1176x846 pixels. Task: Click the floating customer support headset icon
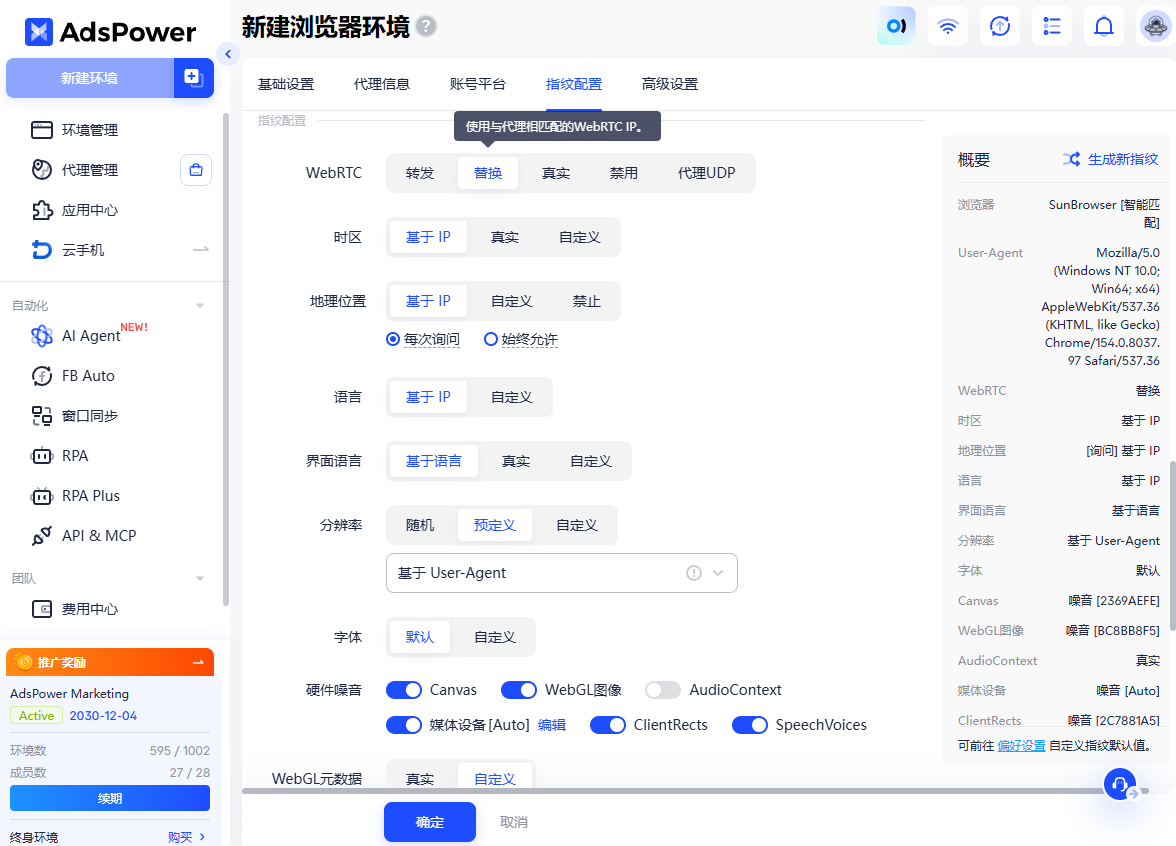click(x=1120, y=784)
